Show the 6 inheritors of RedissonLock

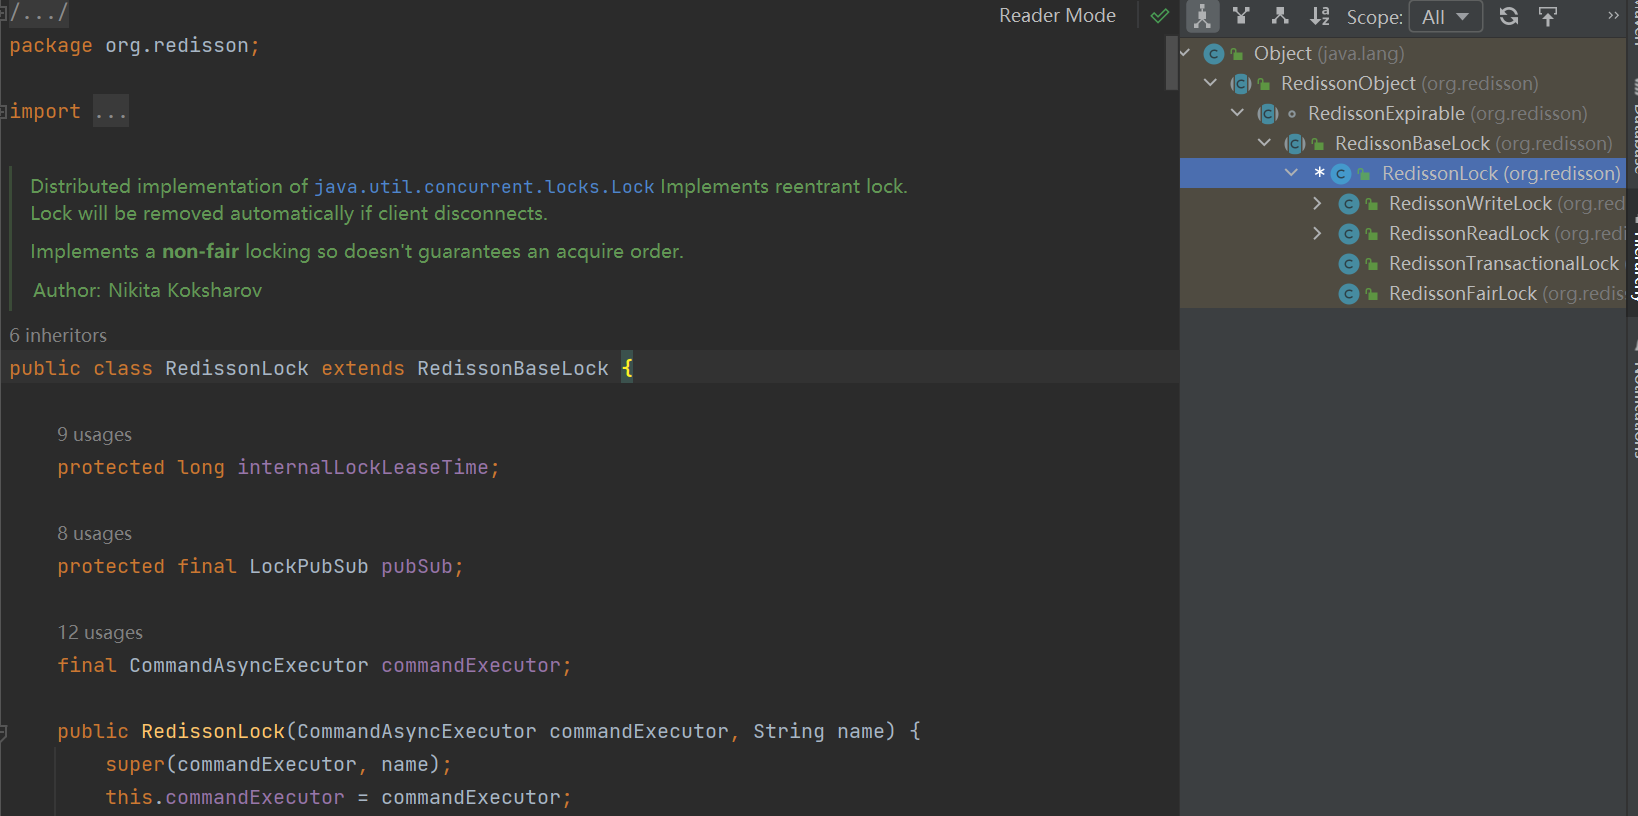pyautogui.click(x=58, y=335)
